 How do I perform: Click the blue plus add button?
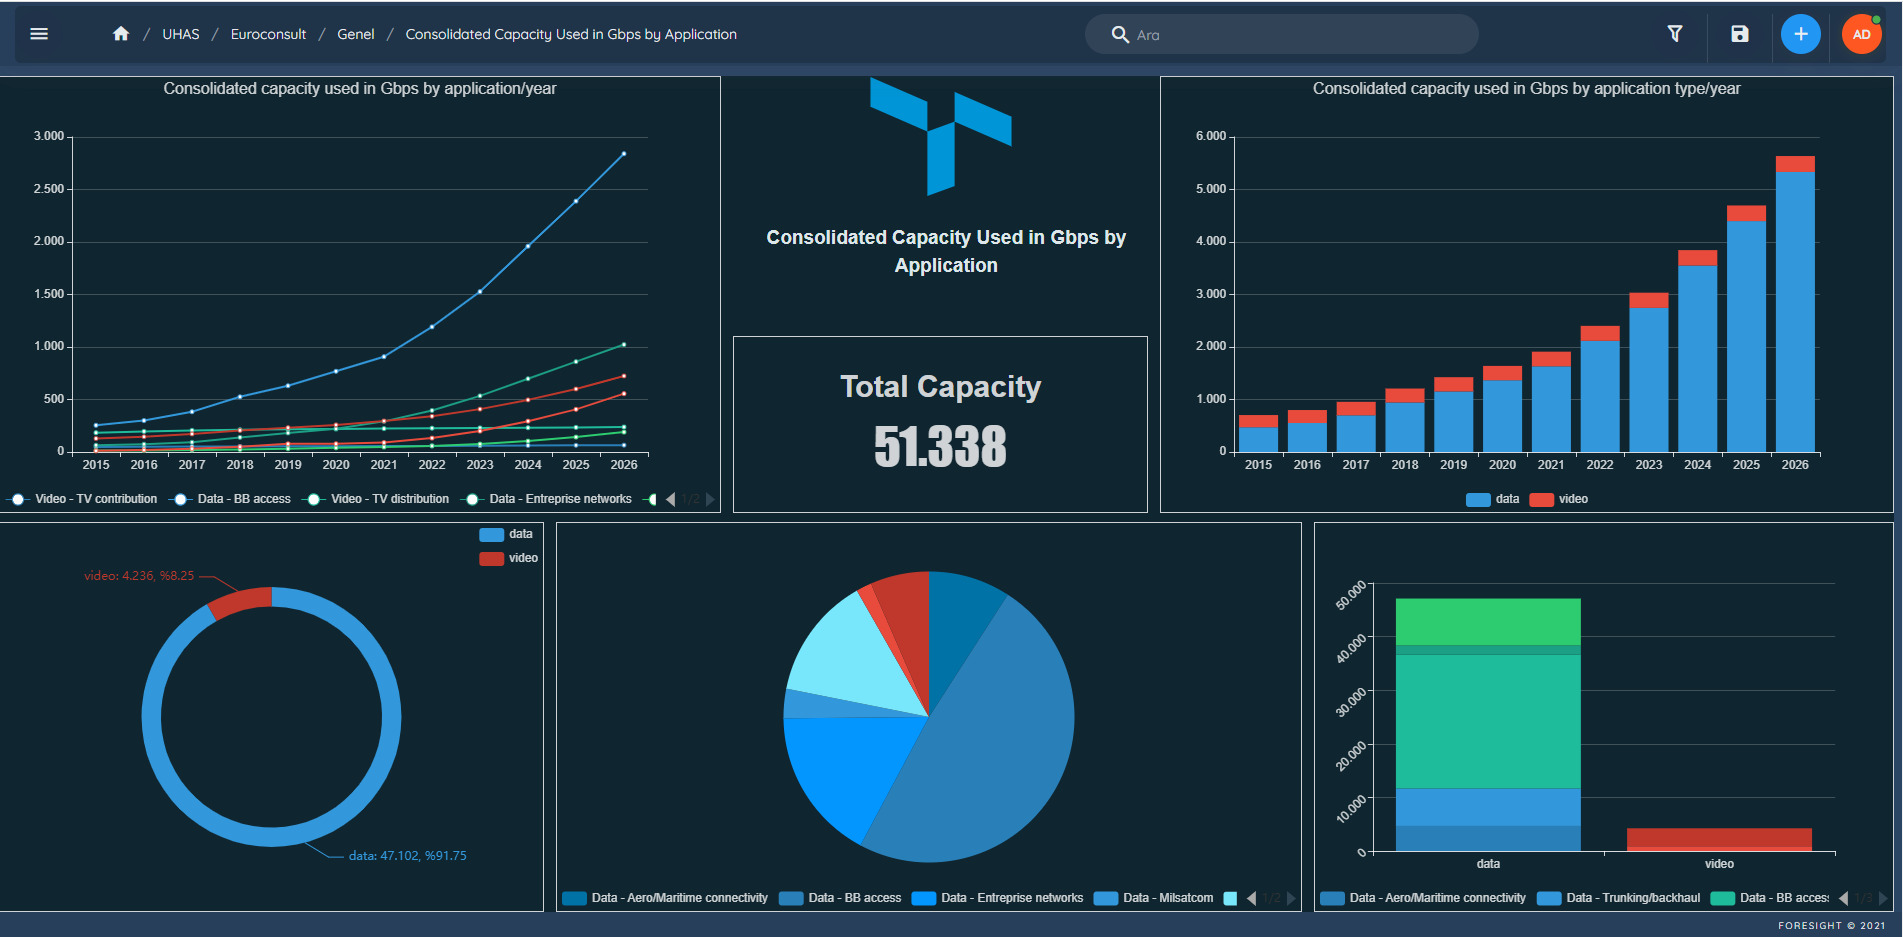coord(1800,34)
